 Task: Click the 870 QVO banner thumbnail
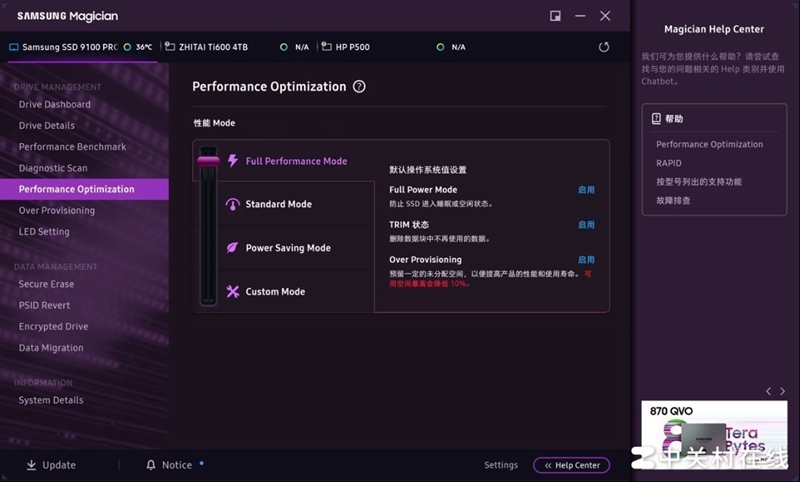(714, 435)
